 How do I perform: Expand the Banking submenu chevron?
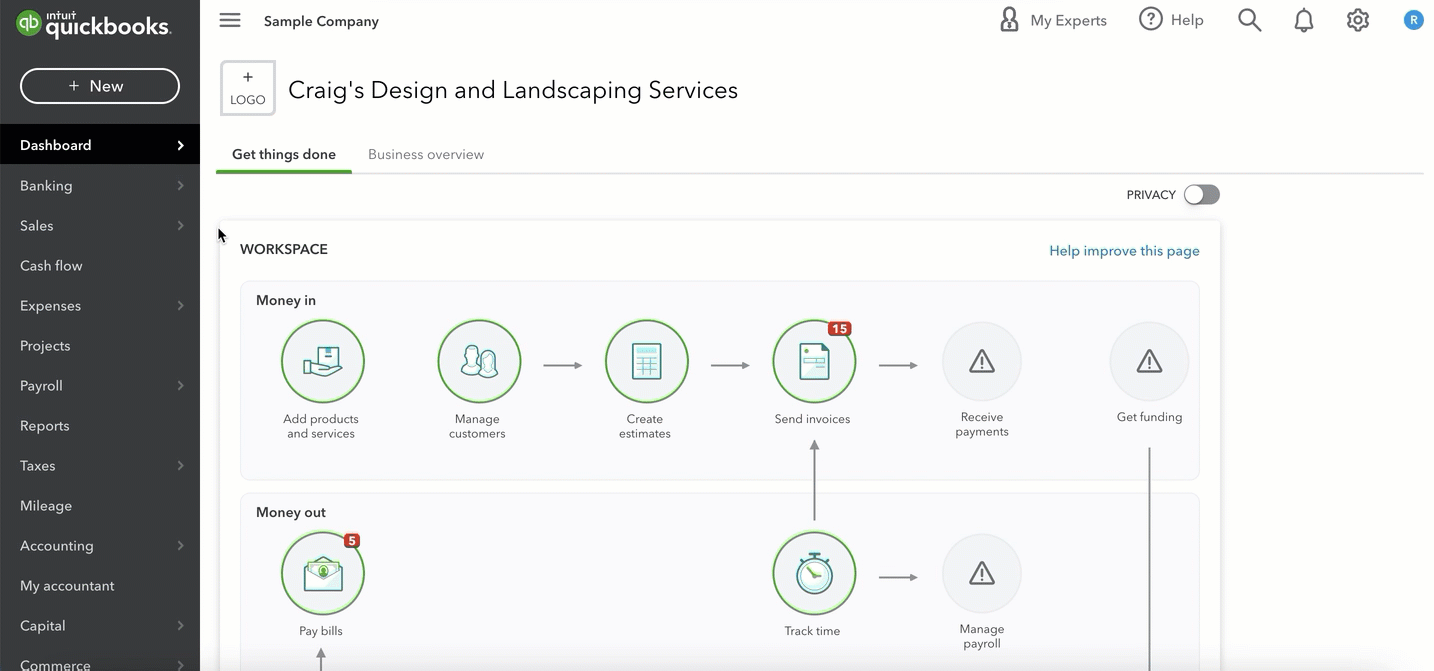pos(180,185)
